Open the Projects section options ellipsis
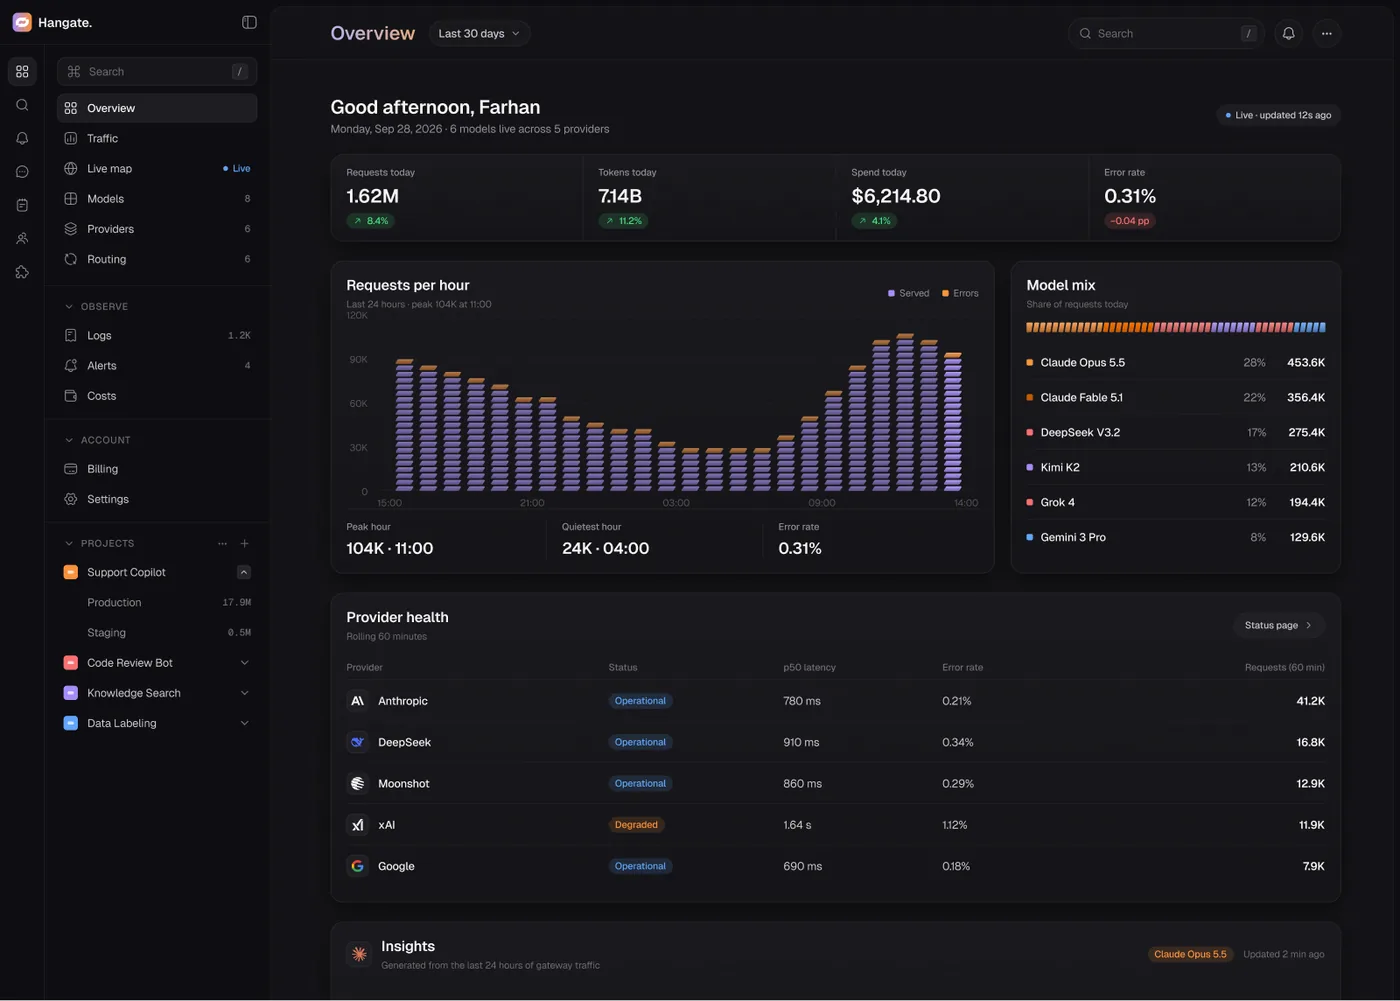 click(x=222, y=543)
